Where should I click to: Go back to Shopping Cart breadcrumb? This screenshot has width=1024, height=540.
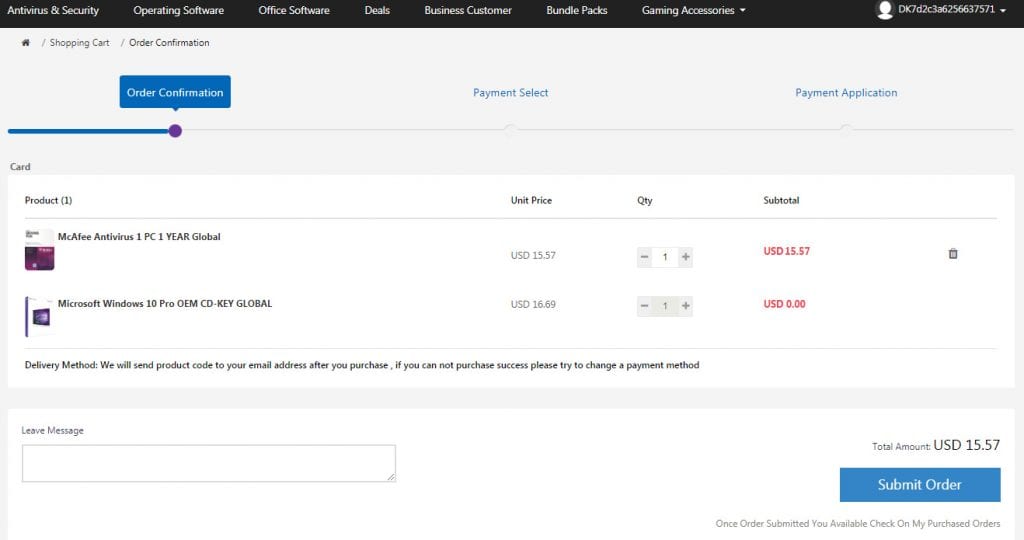[x=79, y=43]
